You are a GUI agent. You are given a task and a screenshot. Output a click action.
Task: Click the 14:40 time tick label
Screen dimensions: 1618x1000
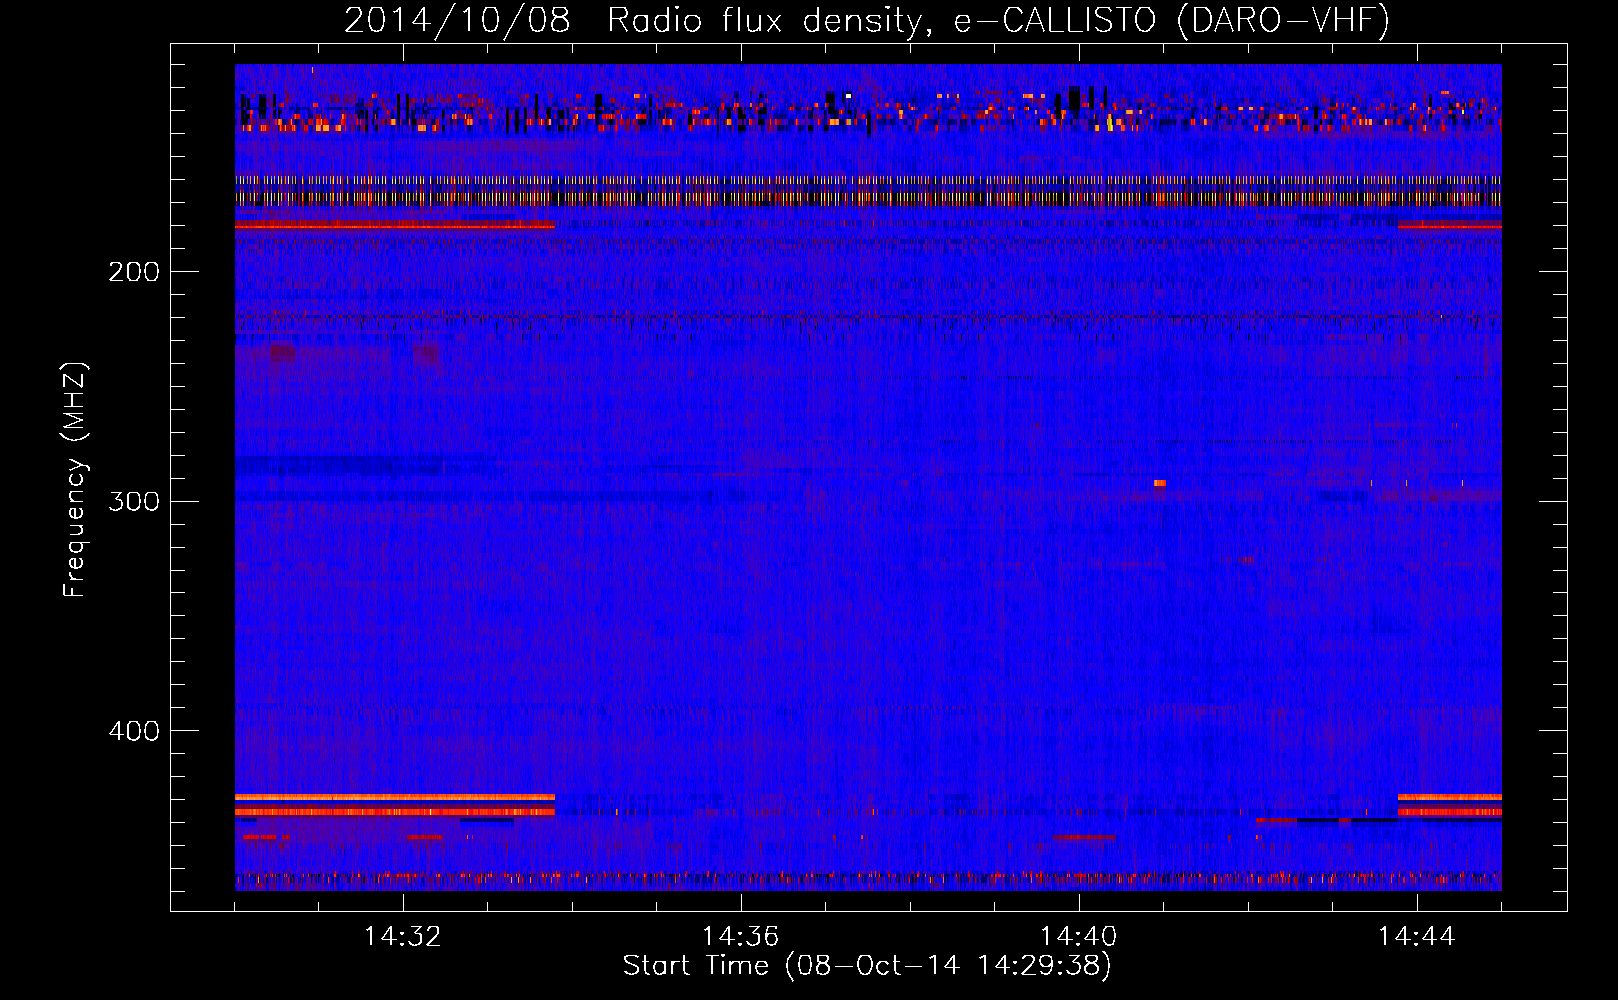pos(1078,937)
